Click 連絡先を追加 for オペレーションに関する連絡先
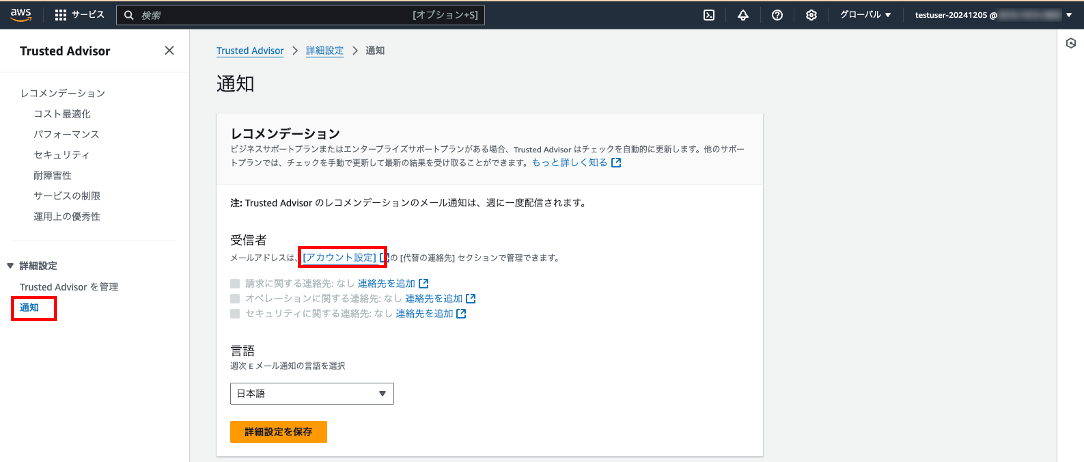 [434, 299]
